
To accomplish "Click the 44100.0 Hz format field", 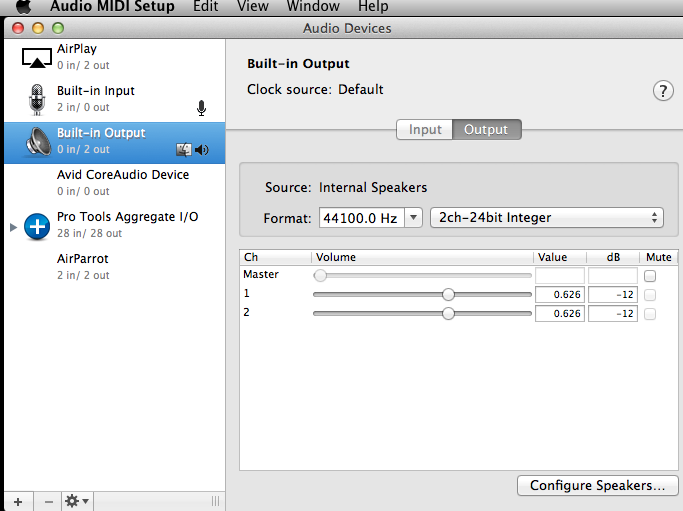I will tap(361, 217).
